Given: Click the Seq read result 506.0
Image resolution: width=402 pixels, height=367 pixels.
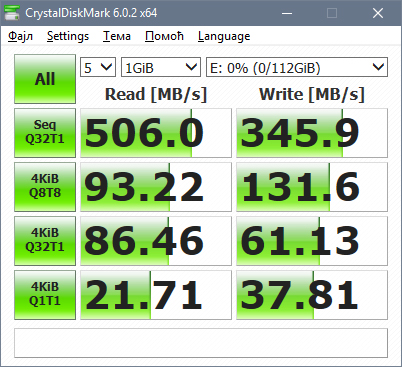Looking at the screenshot, I should 156,133.
